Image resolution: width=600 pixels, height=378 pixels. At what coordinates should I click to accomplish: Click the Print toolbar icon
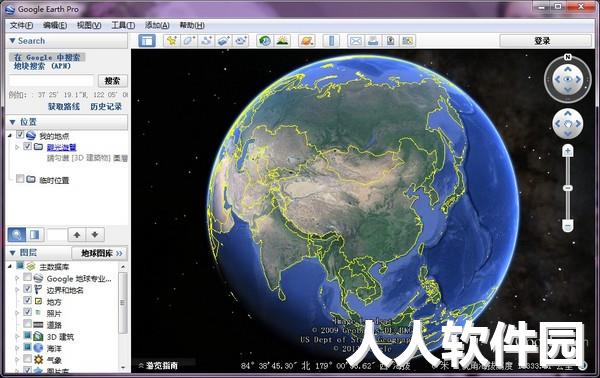click(x=373, y=41)
